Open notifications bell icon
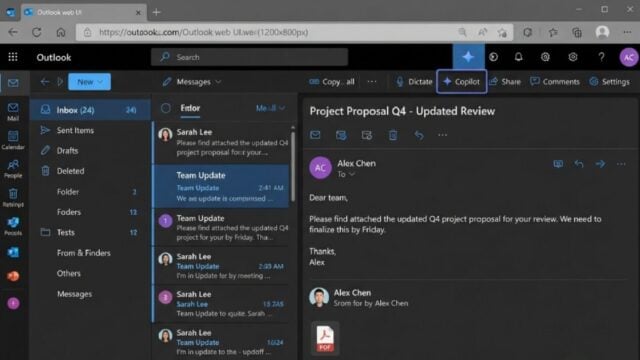The image size is (640, 360). 518,57
